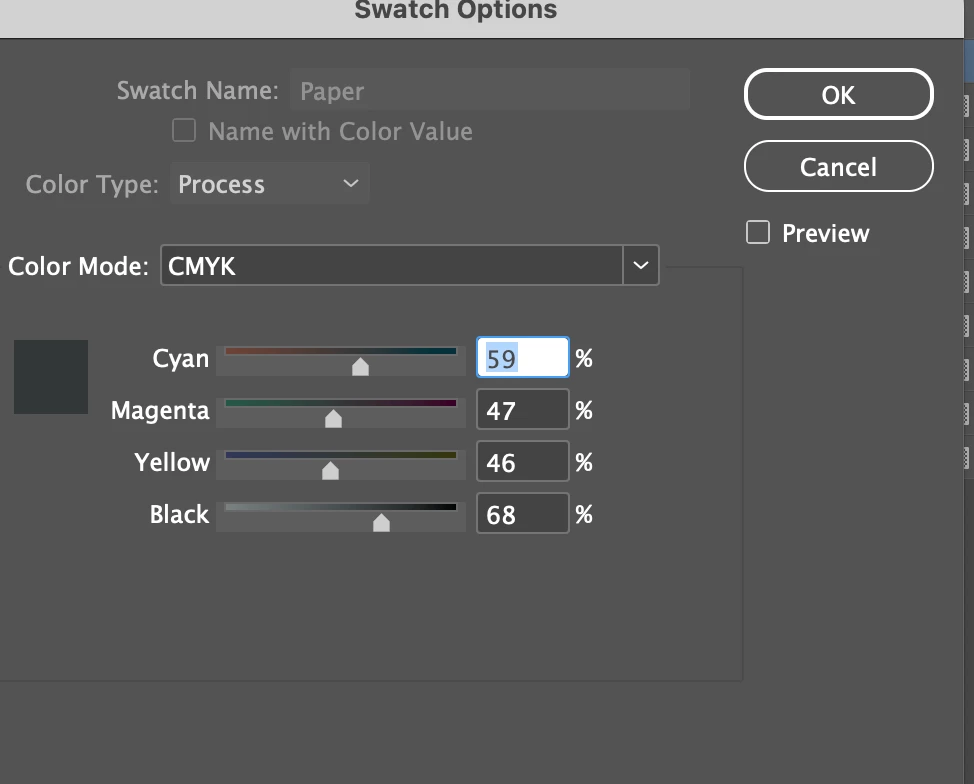The width and height of the screenshot is (974, 784).
Task: Click the Swatch Options dialog title bar
Action: coord(455,12)
